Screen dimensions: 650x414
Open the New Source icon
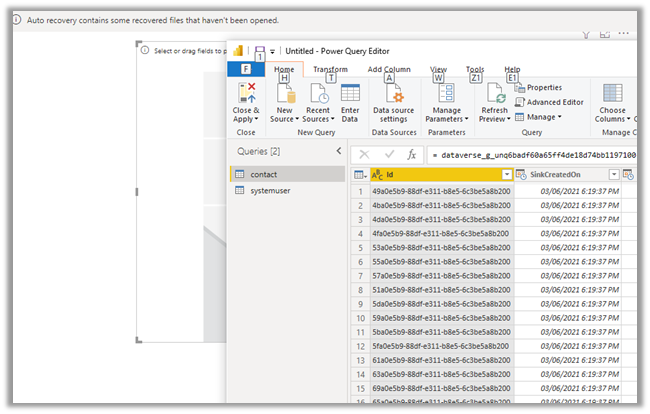pos(284,95)
